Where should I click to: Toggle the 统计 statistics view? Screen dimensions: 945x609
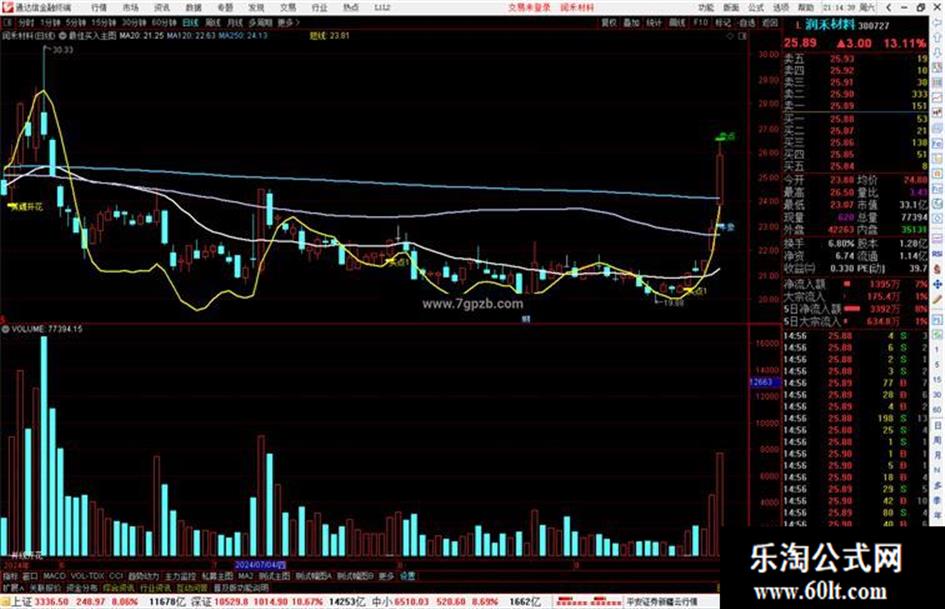point(654,22)
